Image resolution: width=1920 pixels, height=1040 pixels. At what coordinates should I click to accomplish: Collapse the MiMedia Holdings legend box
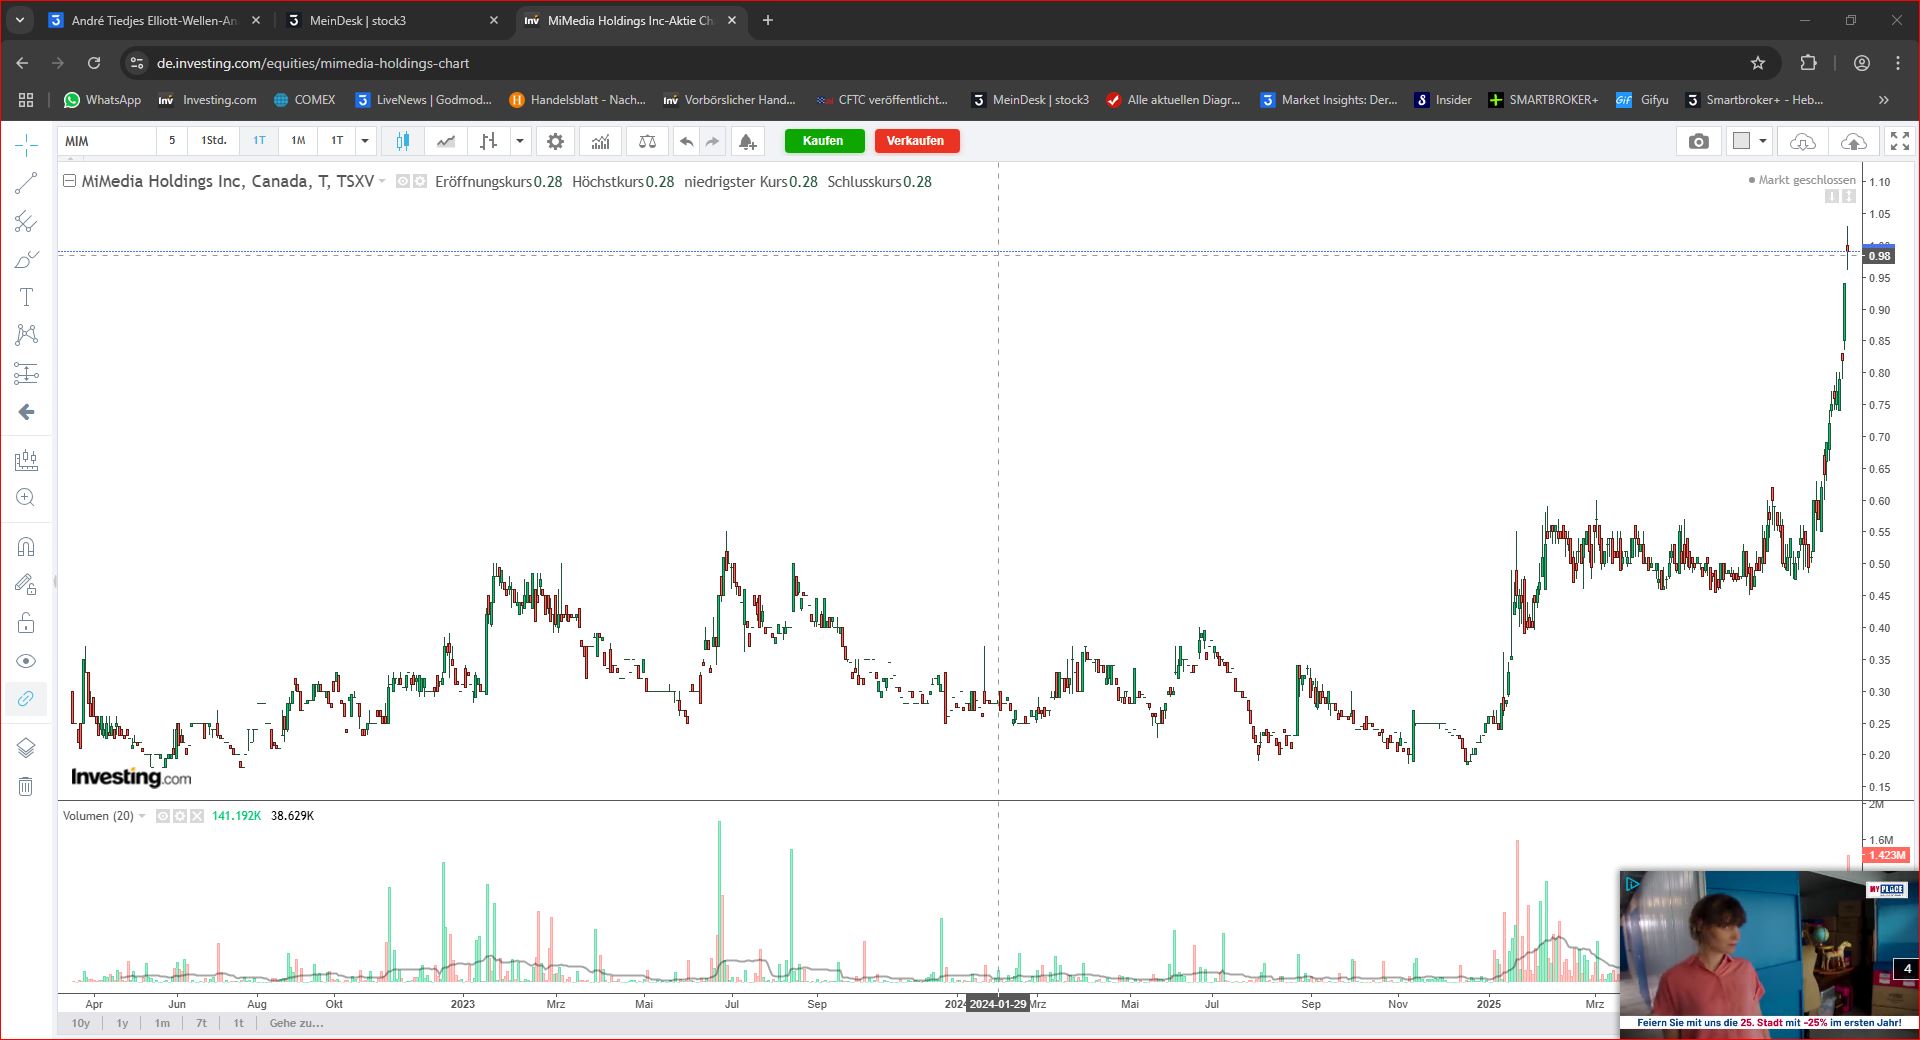point(69,181)
